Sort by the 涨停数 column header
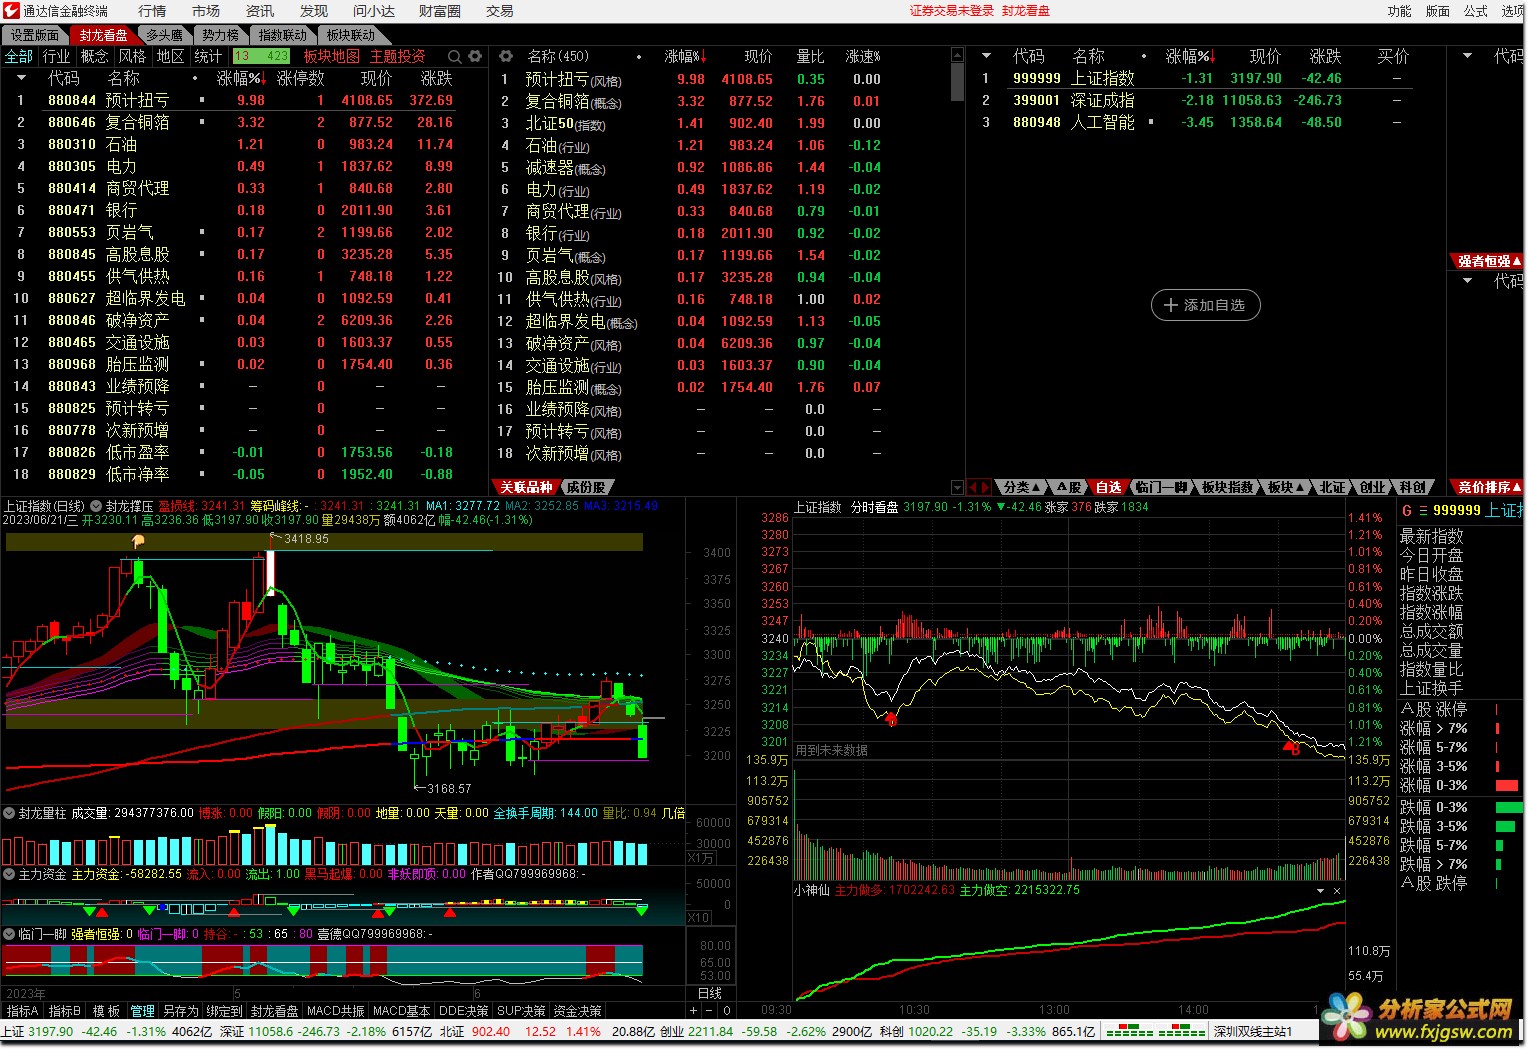 (x=301, y=78)
